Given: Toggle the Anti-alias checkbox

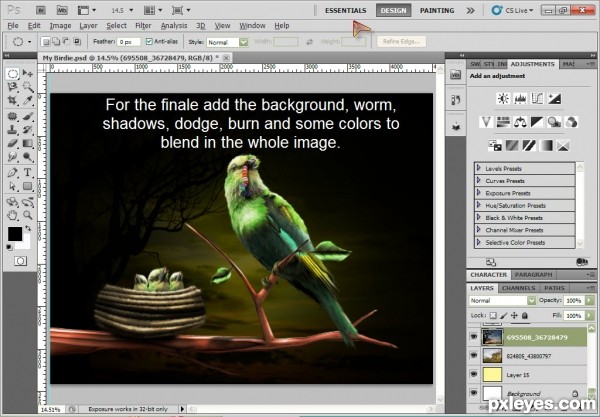Looking at the screenshot, I should click(149, 41).
